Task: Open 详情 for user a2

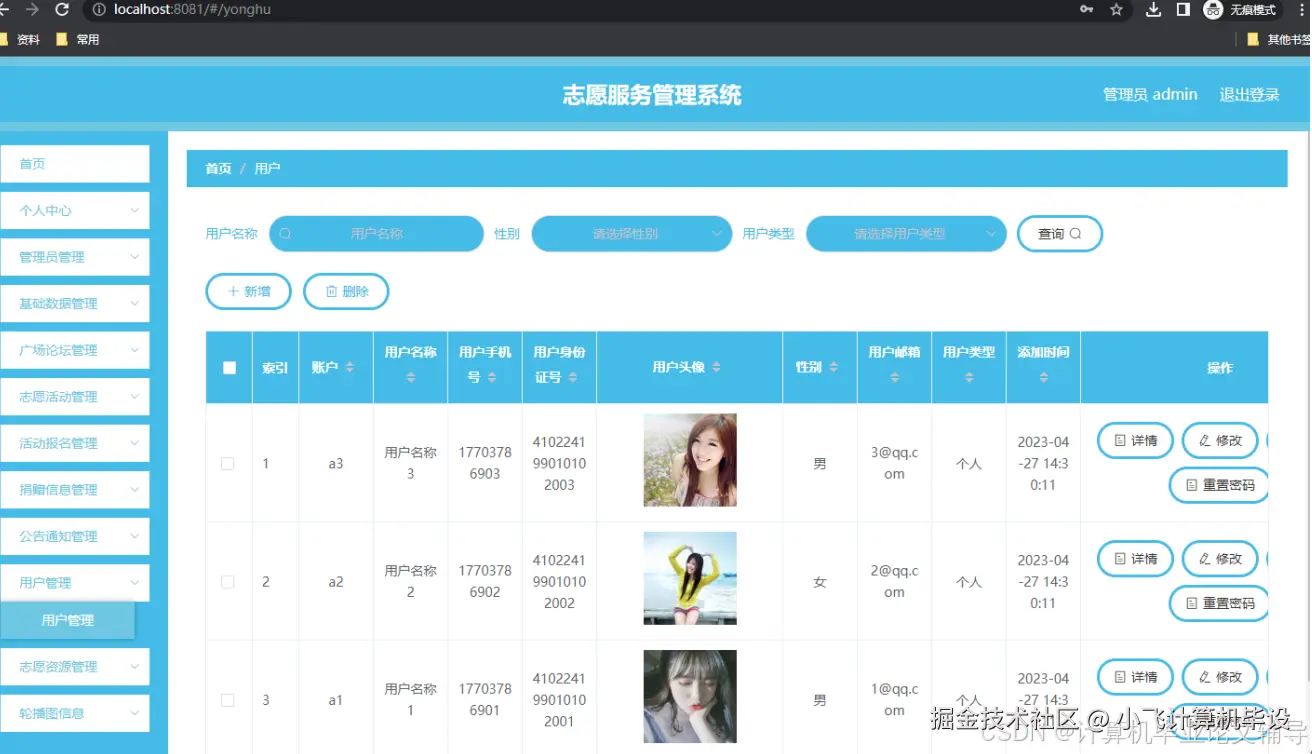Action: click(x=1135, y=559)
